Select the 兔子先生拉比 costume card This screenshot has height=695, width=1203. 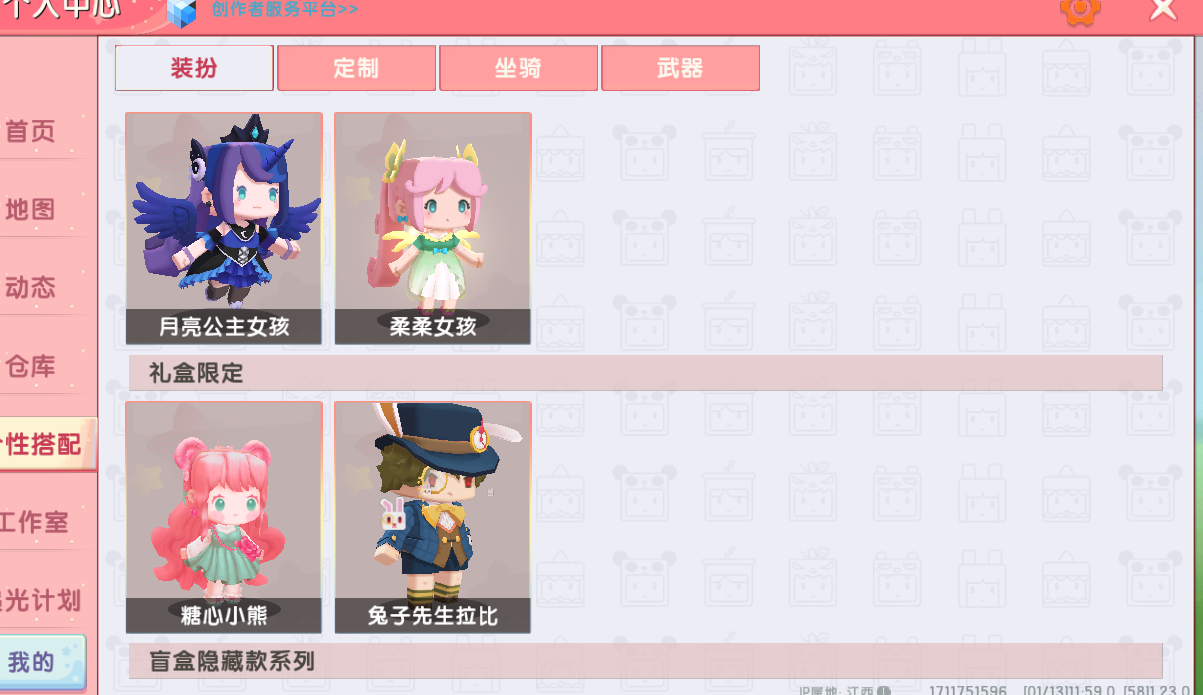432,517
